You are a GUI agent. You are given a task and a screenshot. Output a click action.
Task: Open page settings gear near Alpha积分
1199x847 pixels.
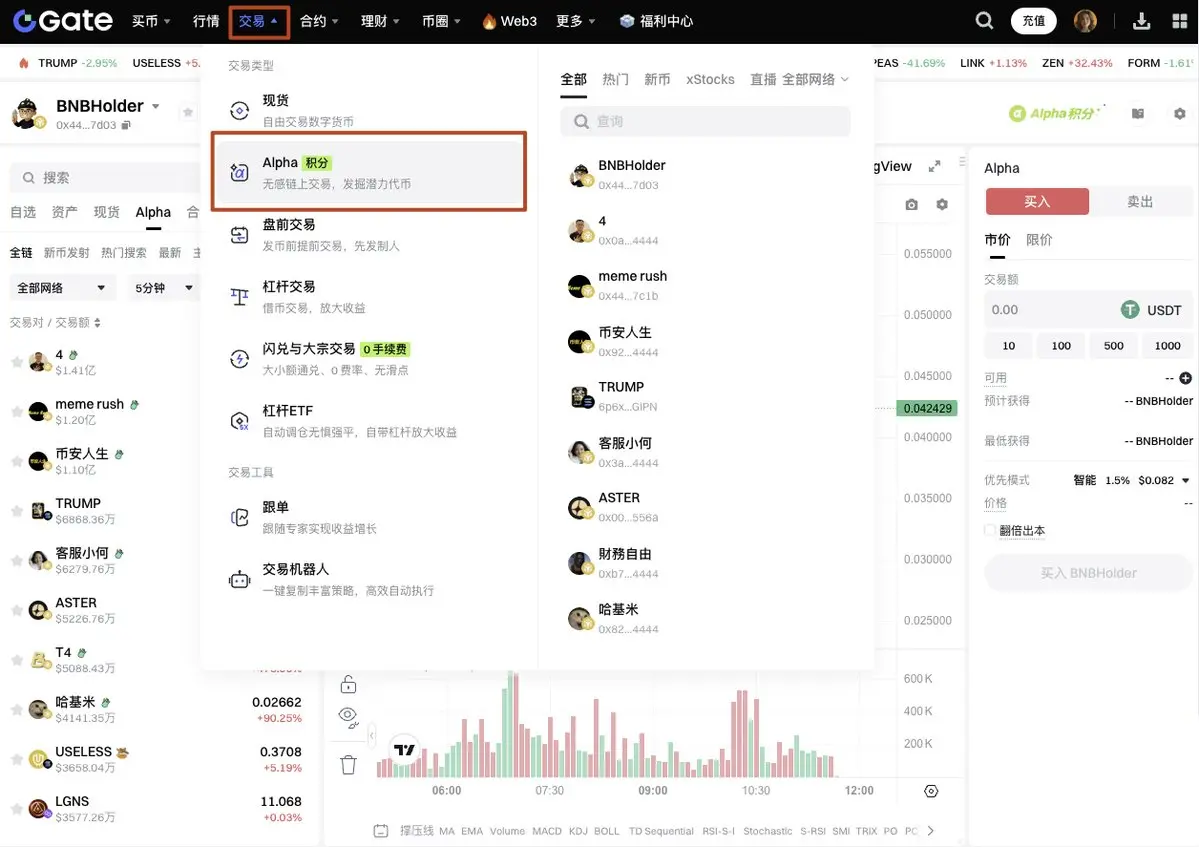pos(1180,113)
